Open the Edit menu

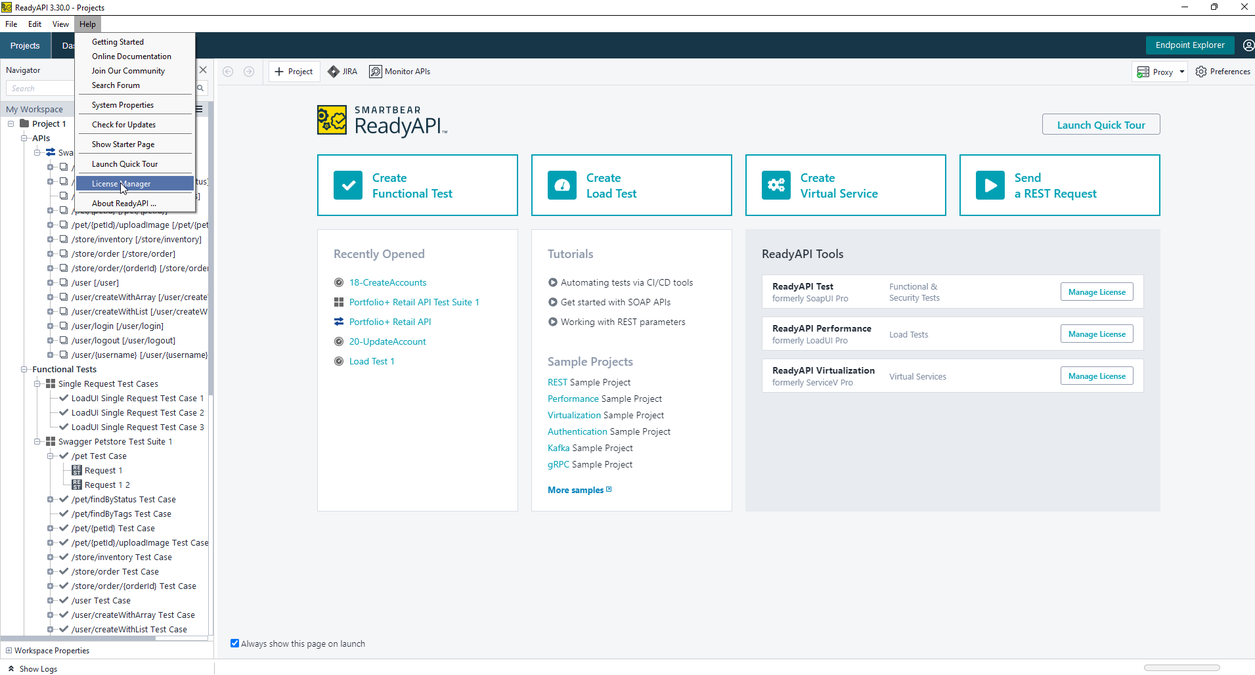point(34,24)
